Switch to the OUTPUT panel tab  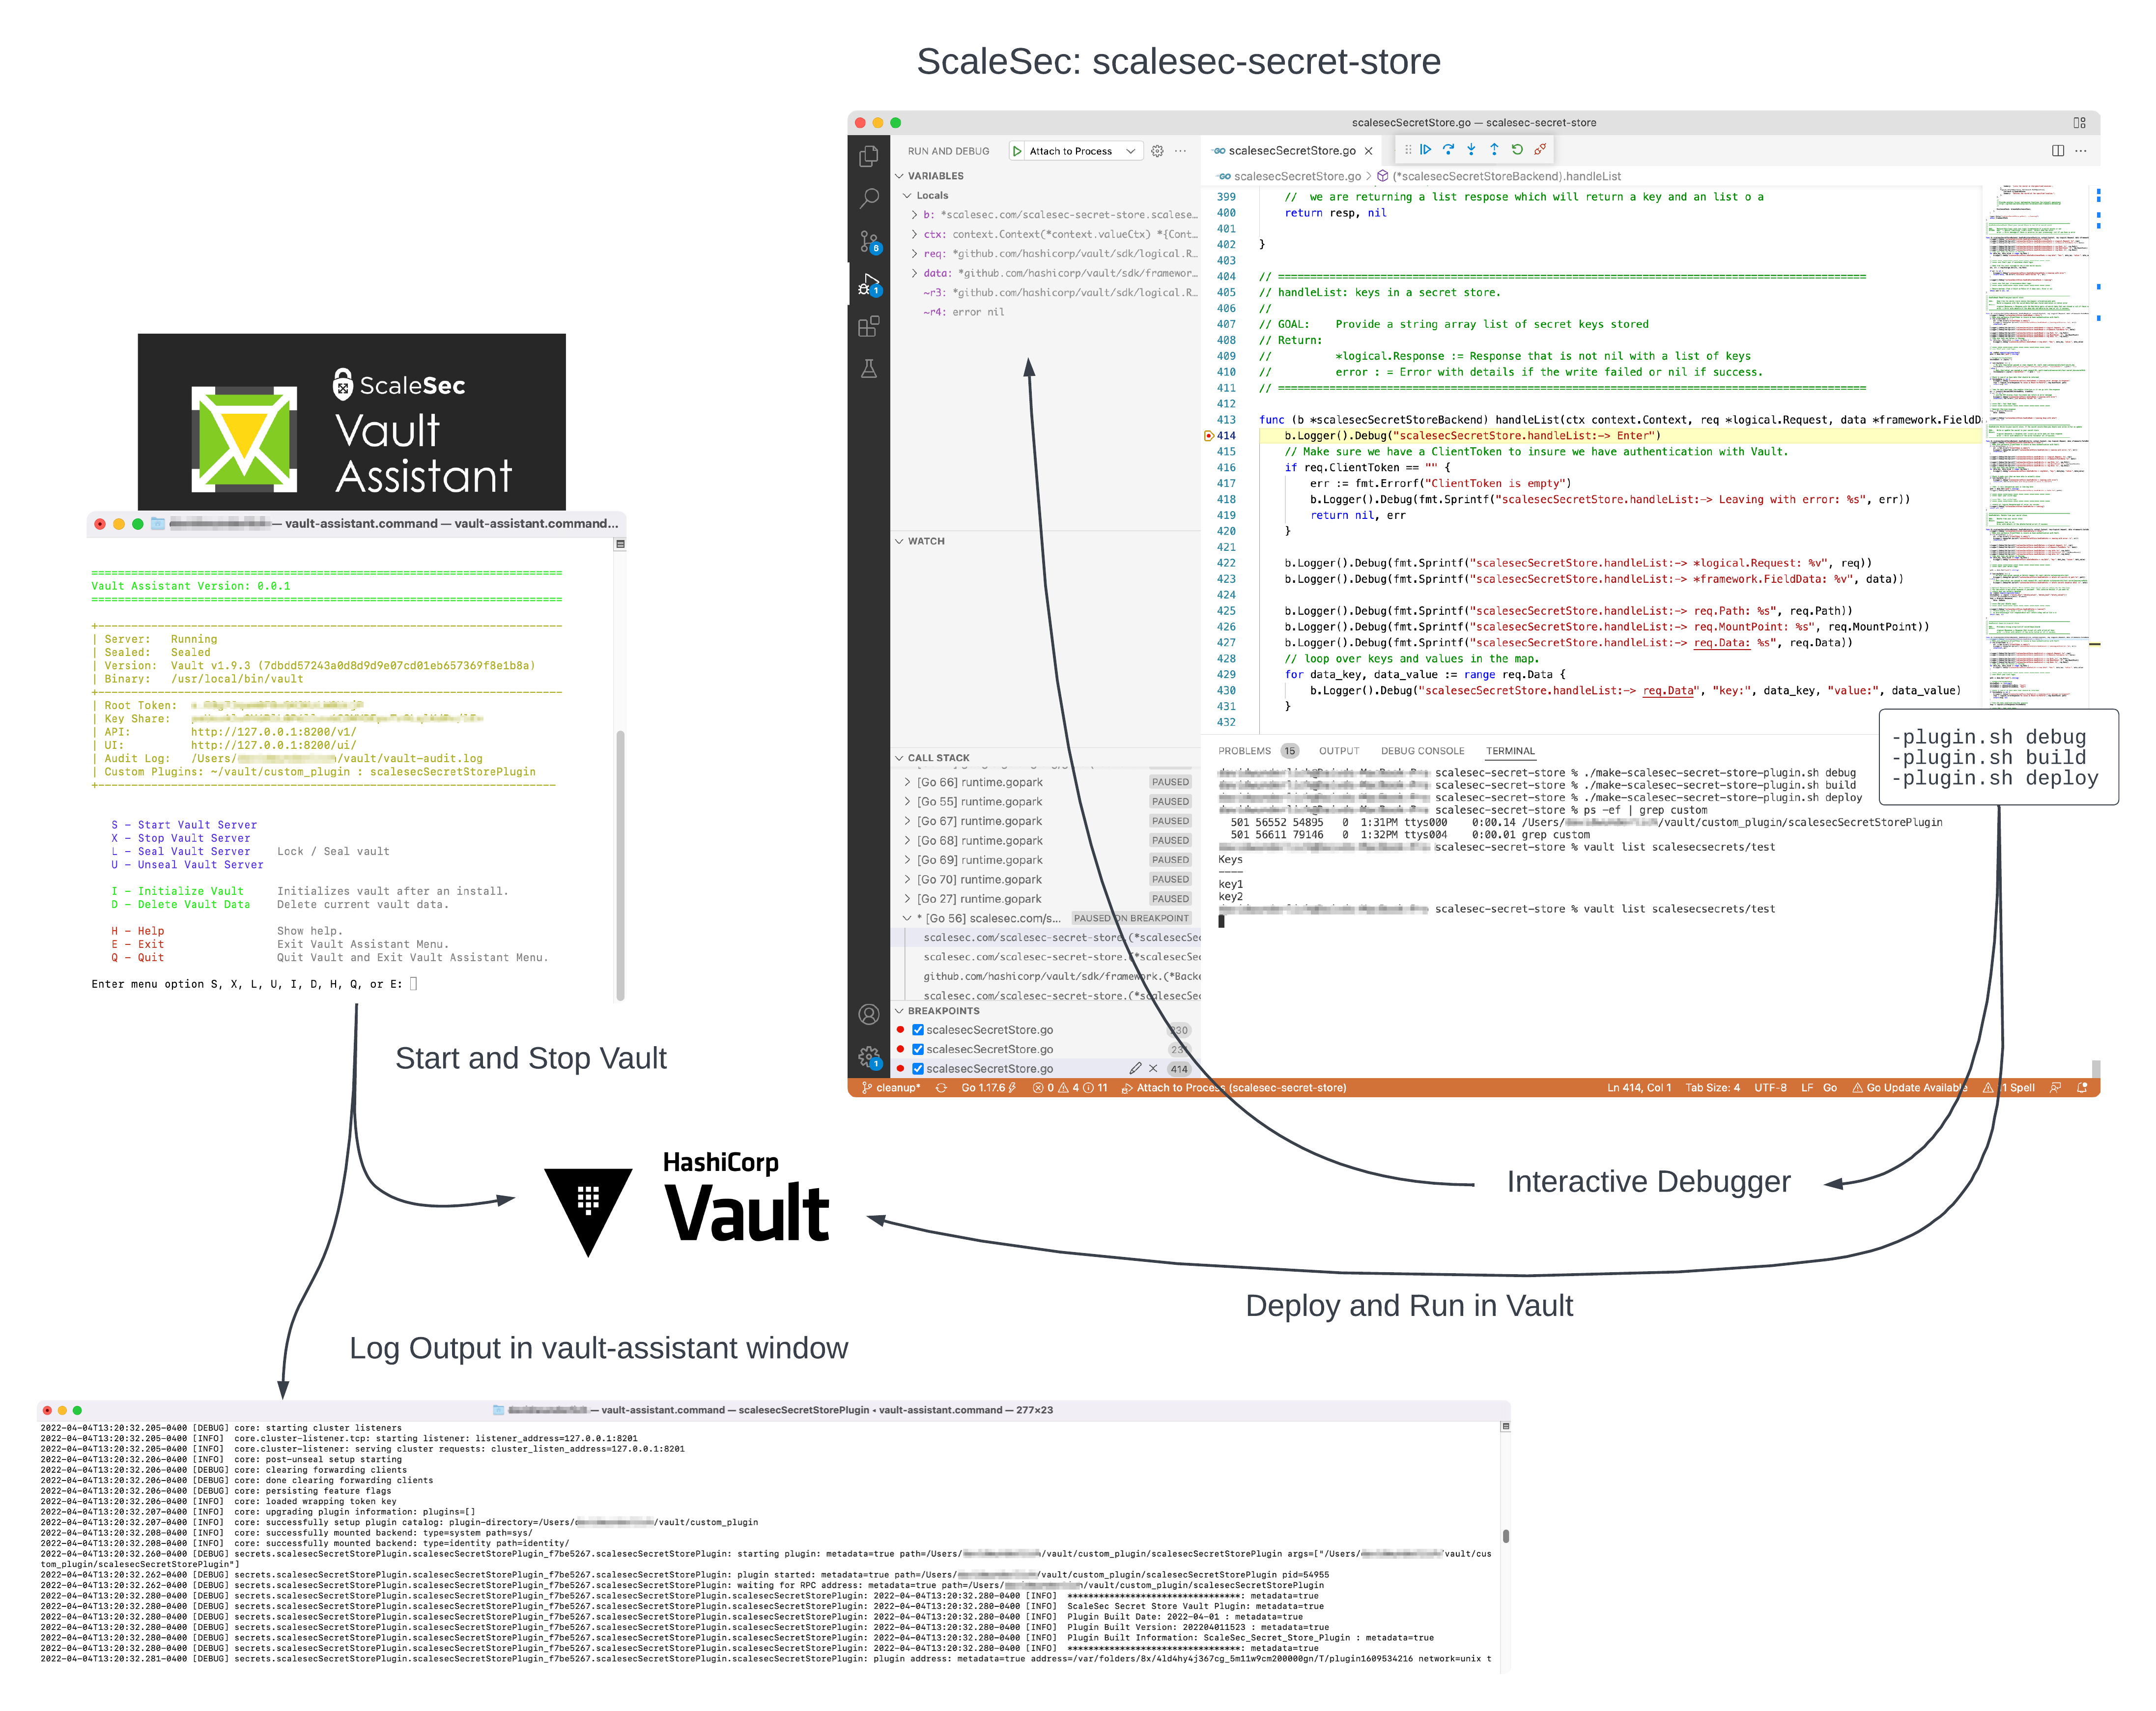point(1338,751)
